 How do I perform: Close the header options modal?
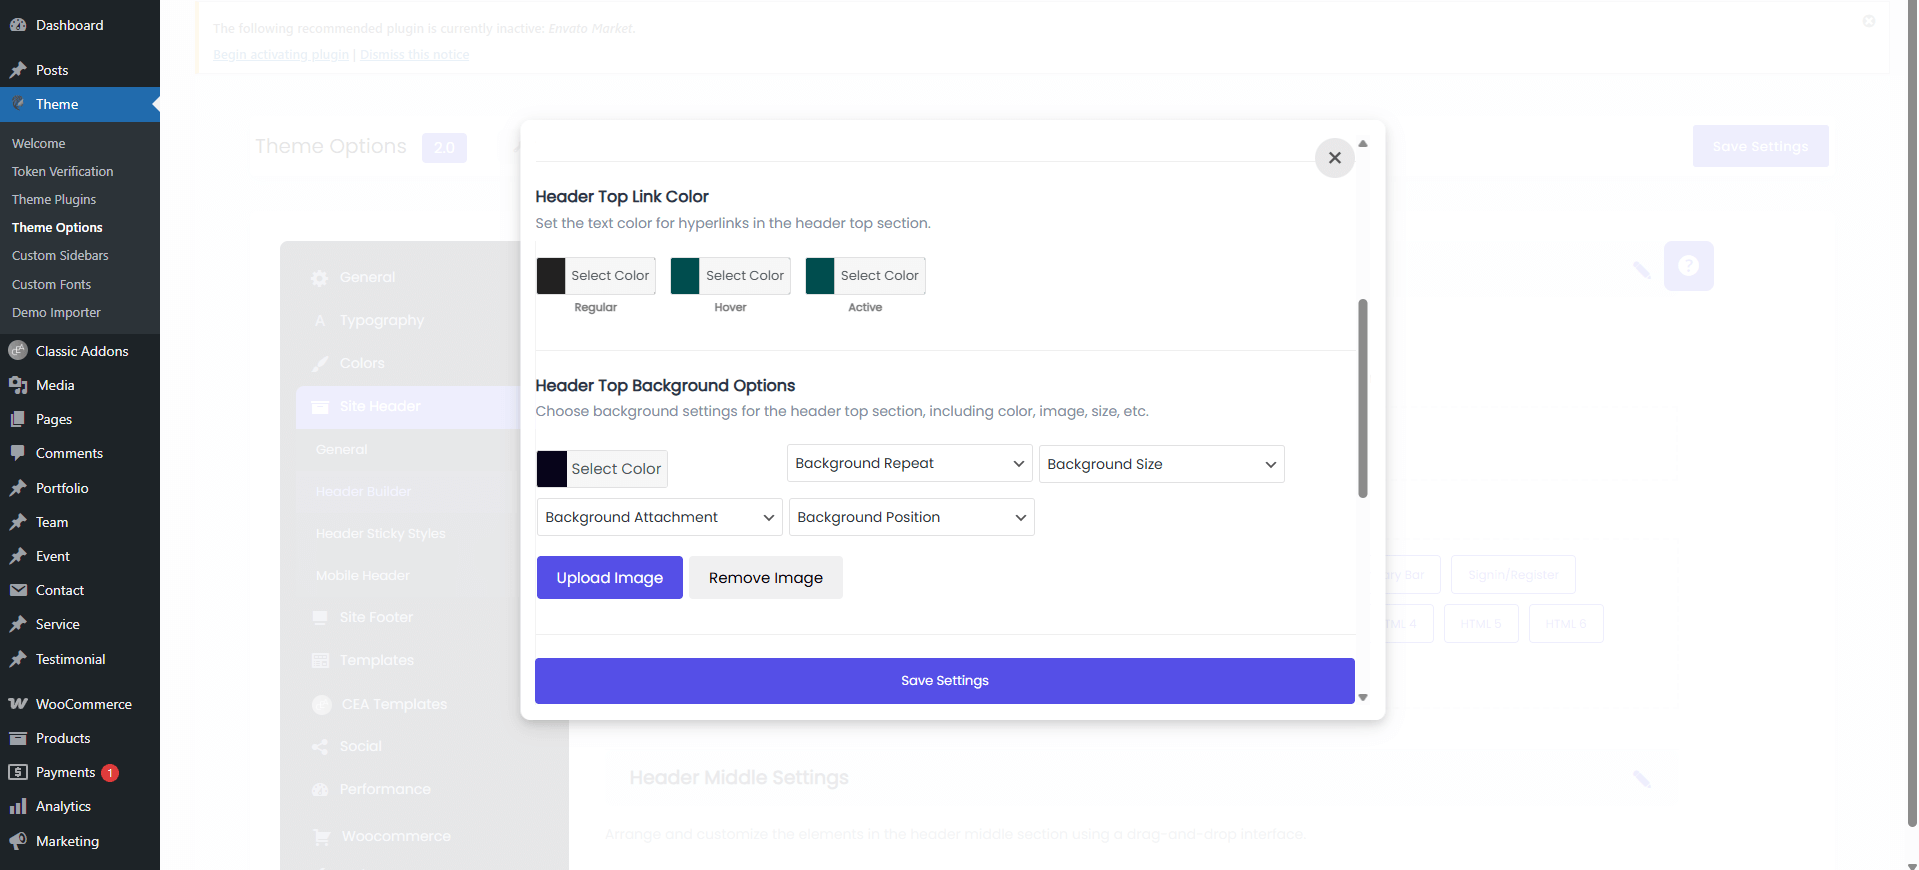(1334, 158)
